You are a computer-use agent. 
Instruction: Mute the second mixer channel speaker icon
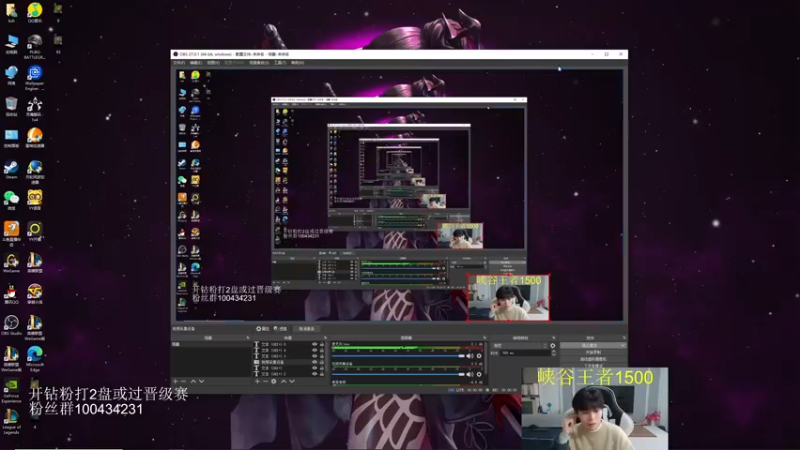pyautogui.click(x=470, y=374)
